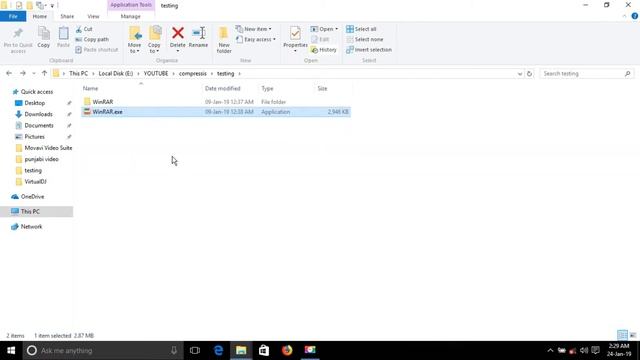
Task: Open file Properties
Action: [x=295, y=39]
